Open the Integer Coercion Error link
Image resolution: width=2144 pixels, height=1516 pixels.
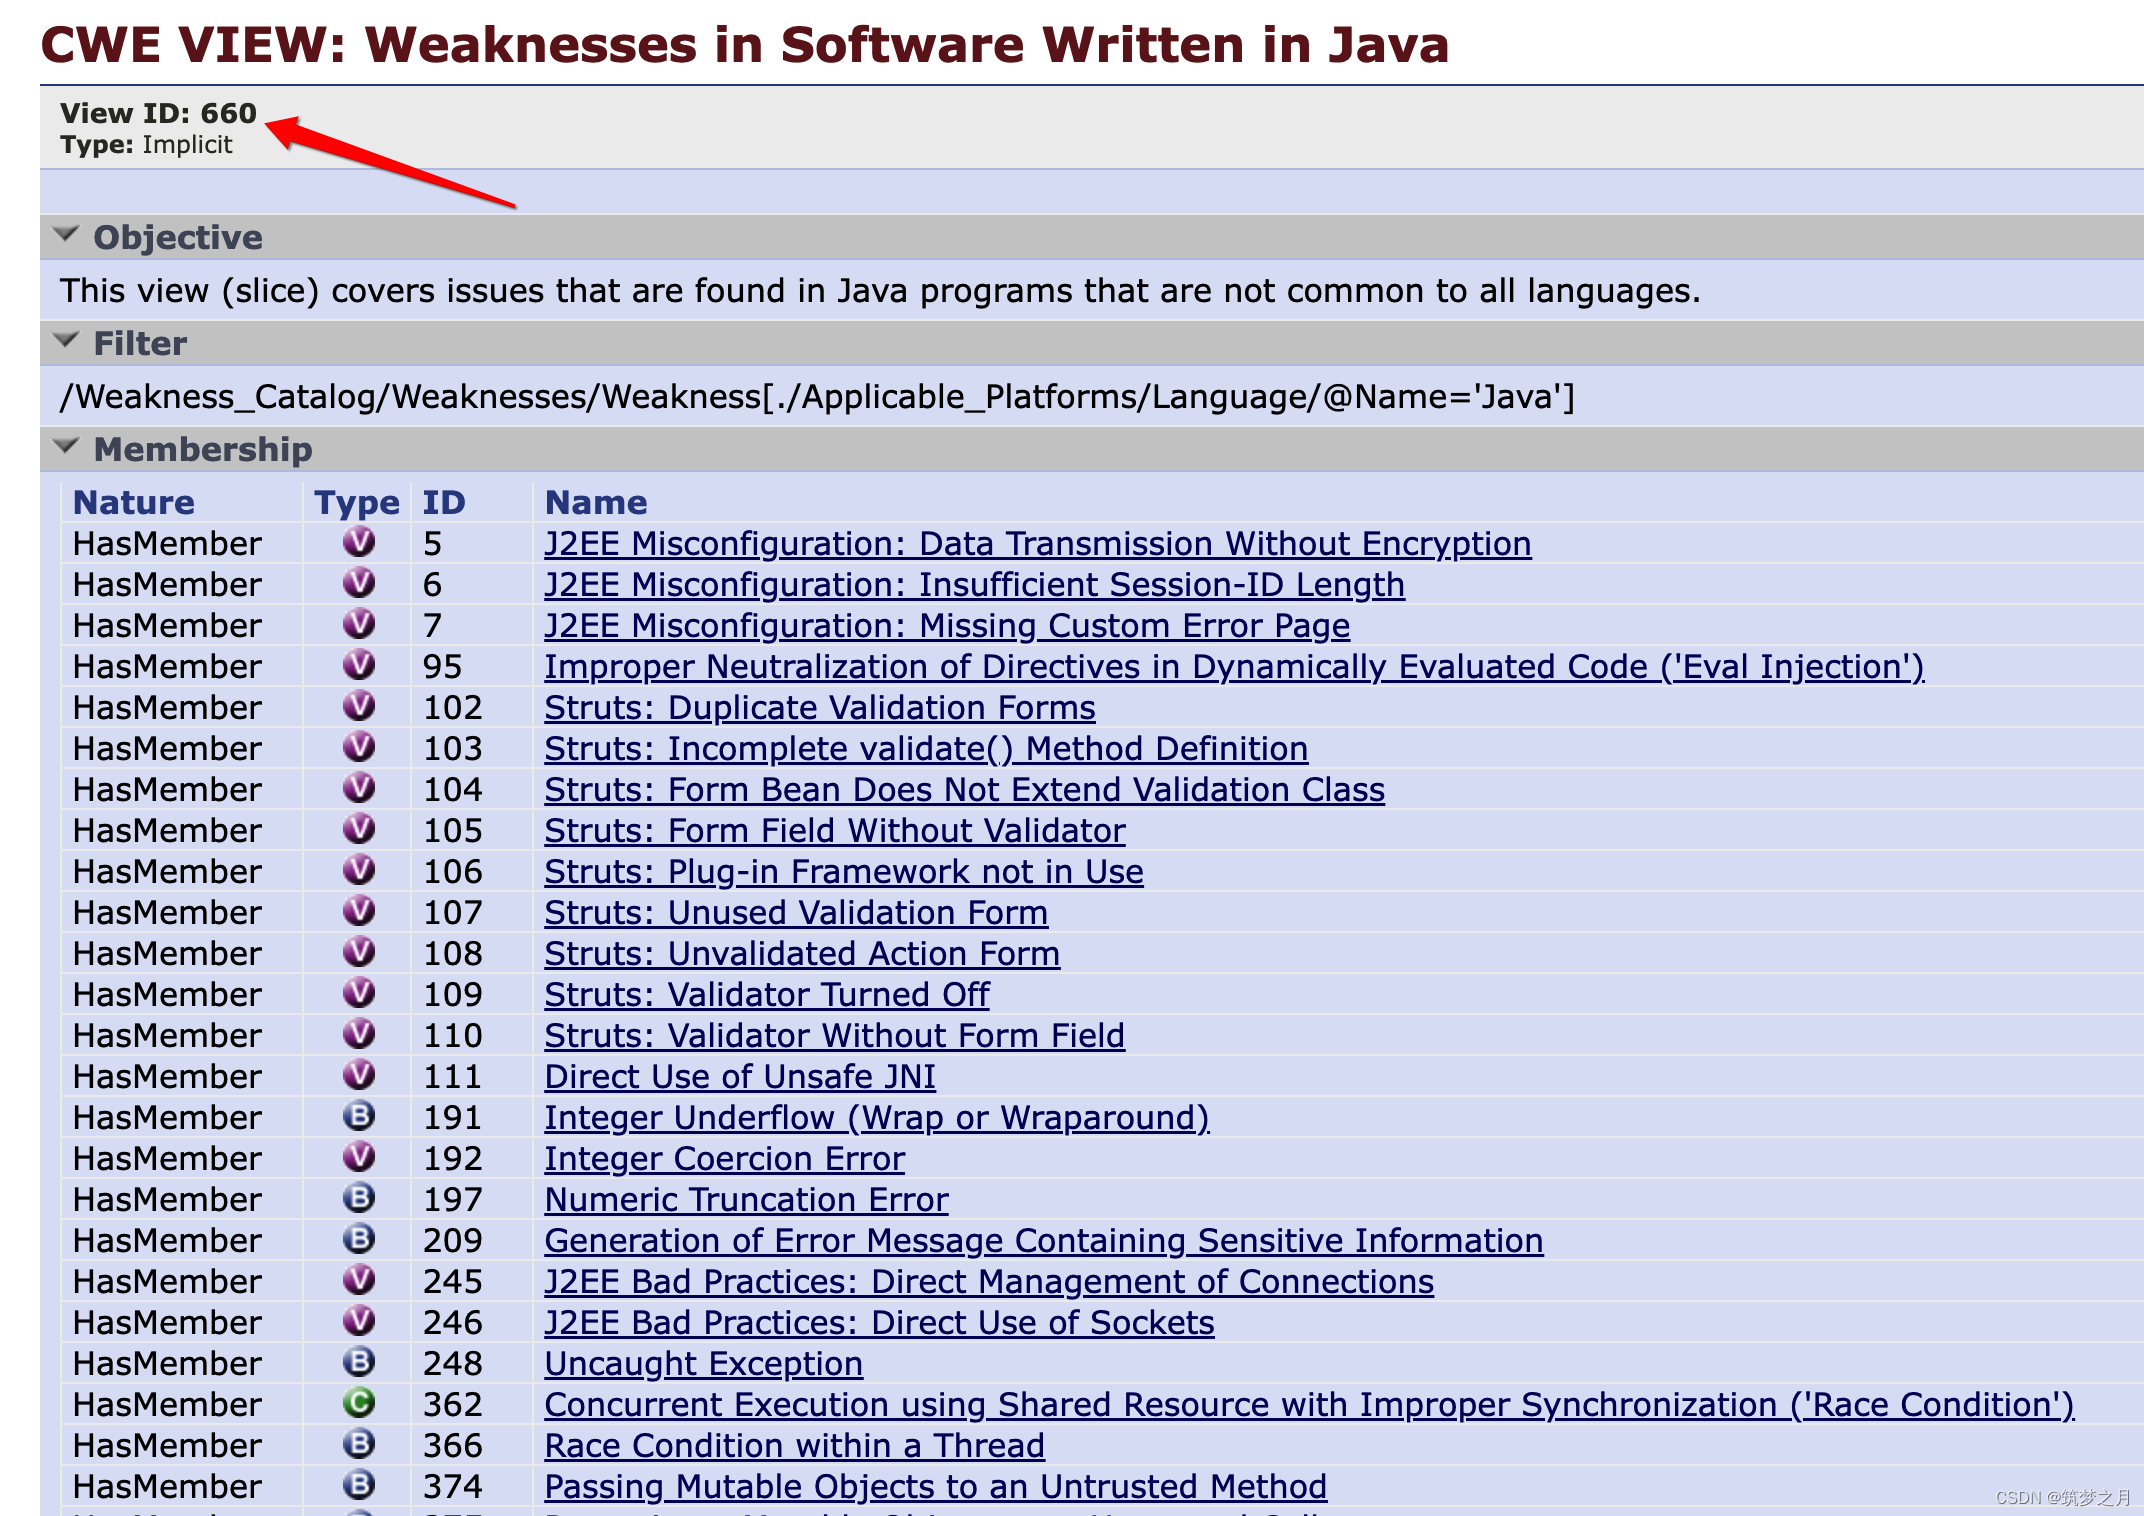click(724, 1158)
